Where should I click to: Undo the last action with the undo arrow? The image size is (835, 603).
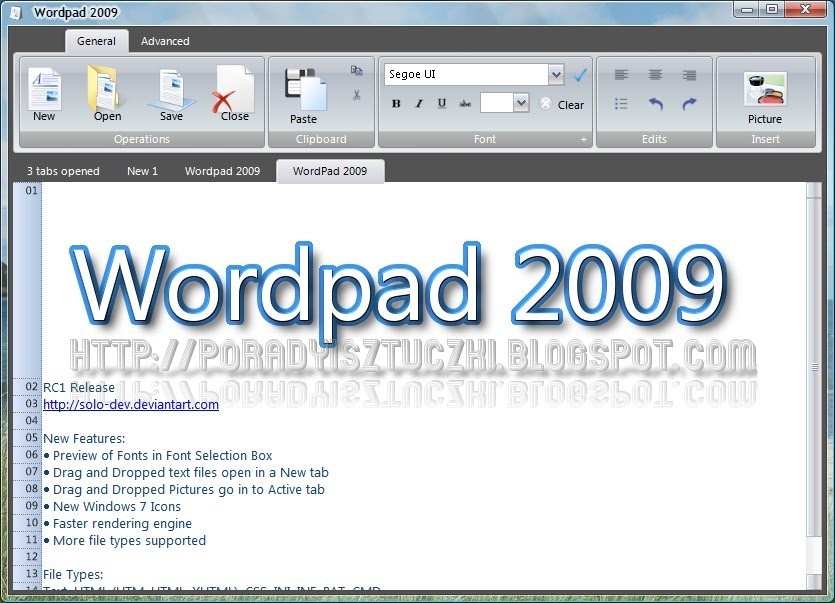657,103
